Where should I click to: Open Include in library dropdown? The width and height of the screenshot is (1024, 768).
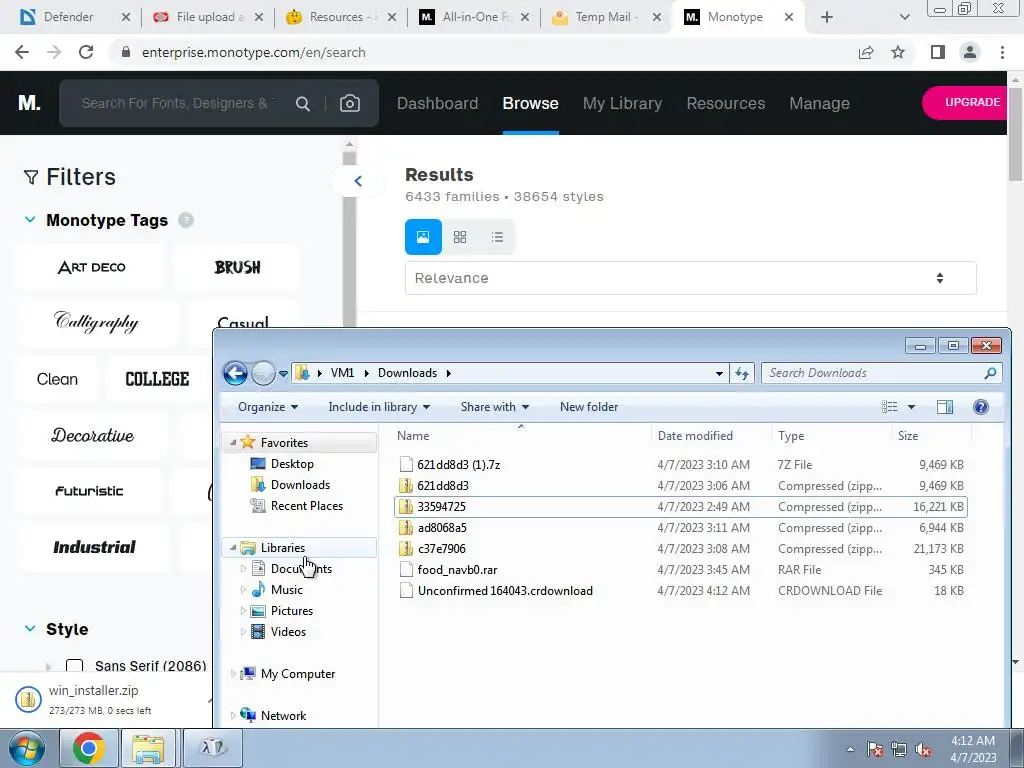(x=379, y=407)
